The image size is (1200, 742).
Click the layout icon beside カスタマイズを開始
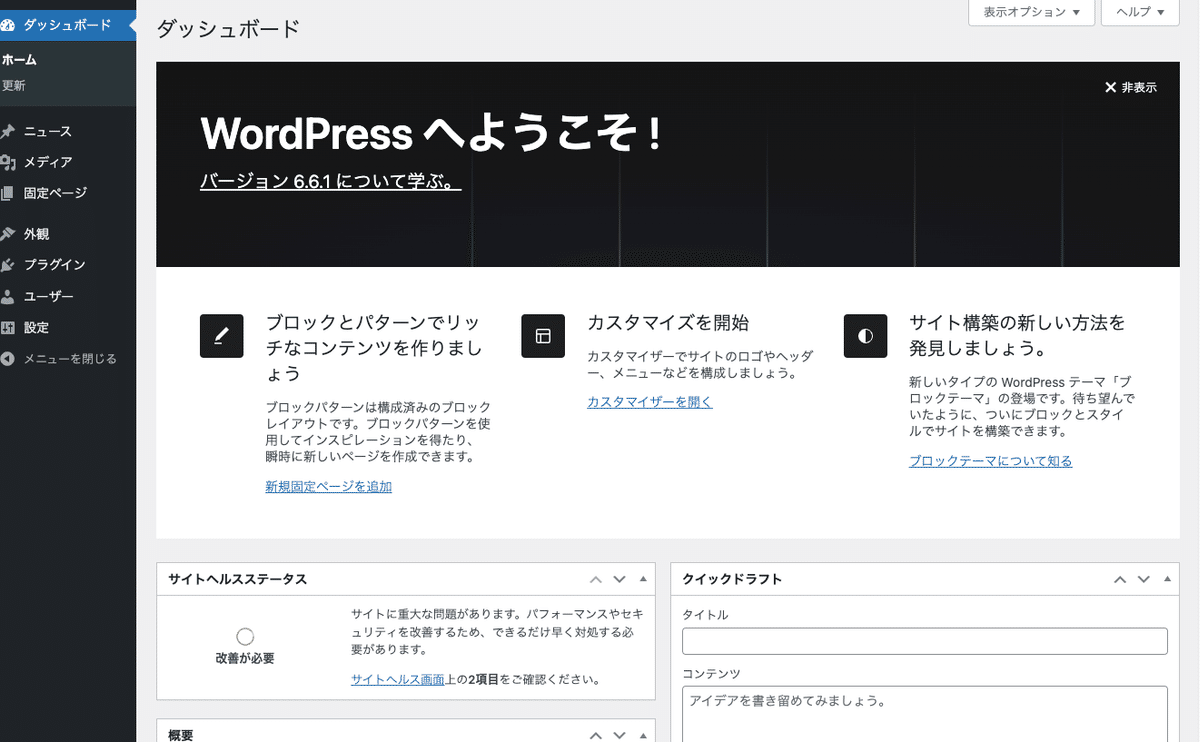(543, 336)
